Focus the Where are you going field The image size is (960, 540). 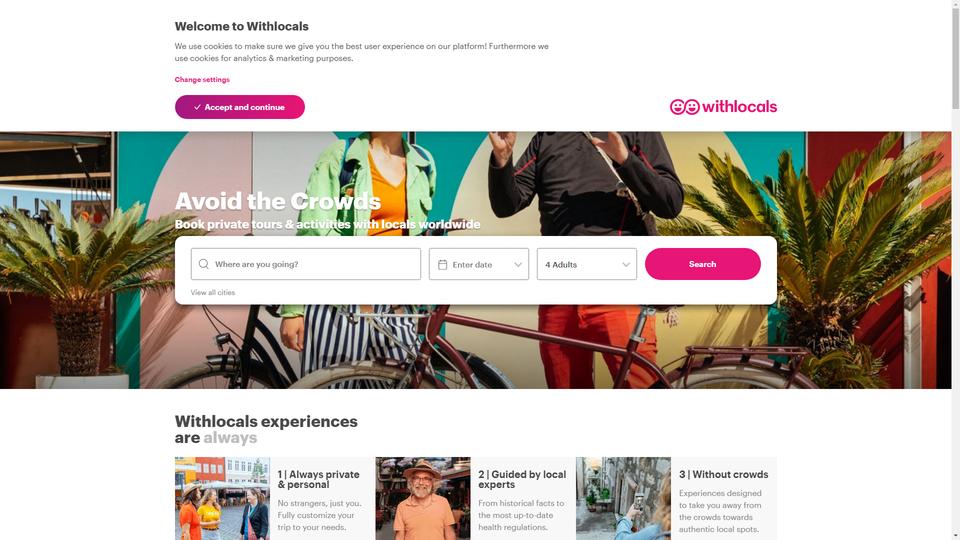[x=306, y=264]
